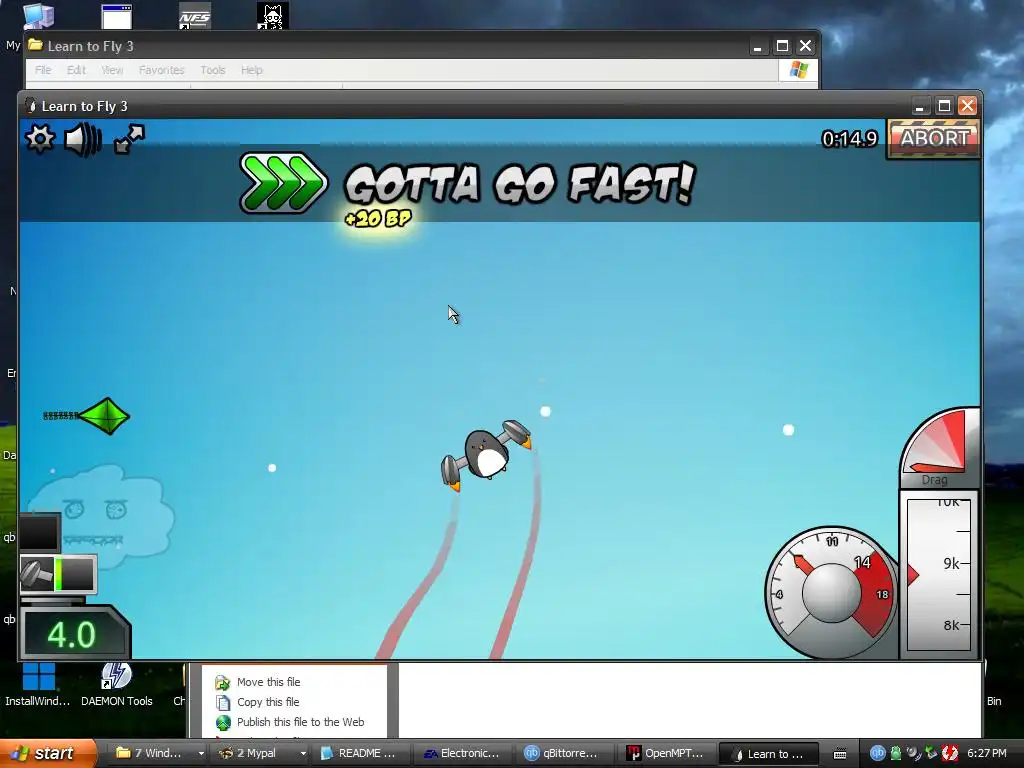Click the Drag gauge
This screenshot has width=1024, height=768.
click(939, 447)
